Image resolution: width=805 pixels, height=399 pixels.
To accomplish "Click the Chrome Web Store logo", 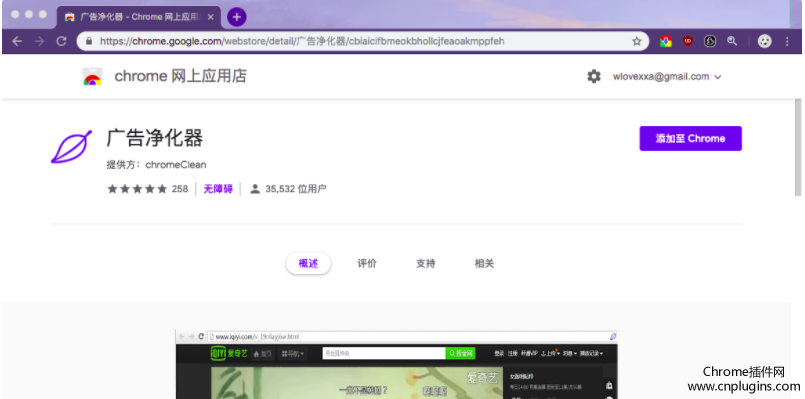I will pos(92,77).
